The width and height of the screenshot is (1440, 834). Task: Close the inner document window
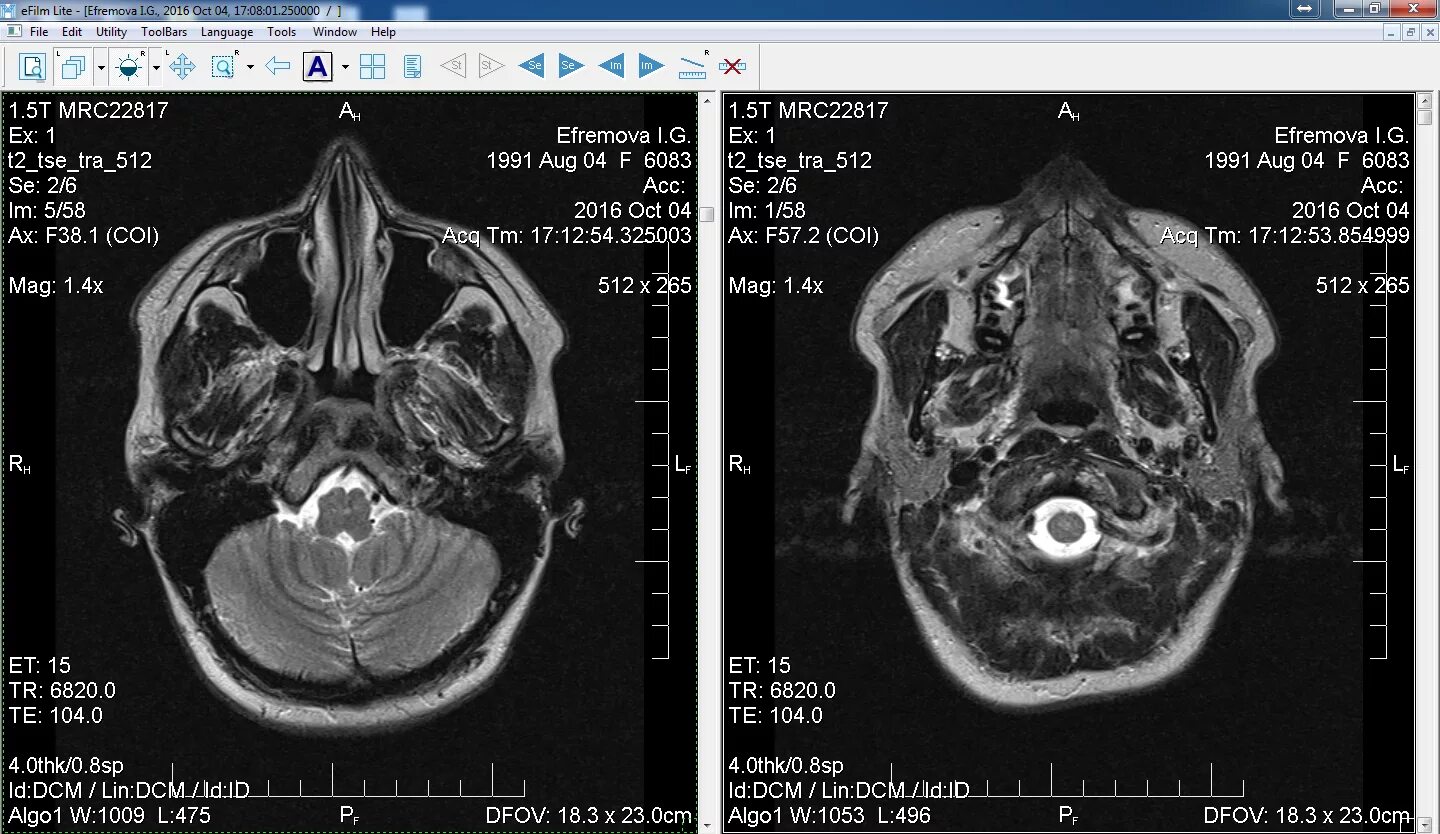[x=1428, y=32]
